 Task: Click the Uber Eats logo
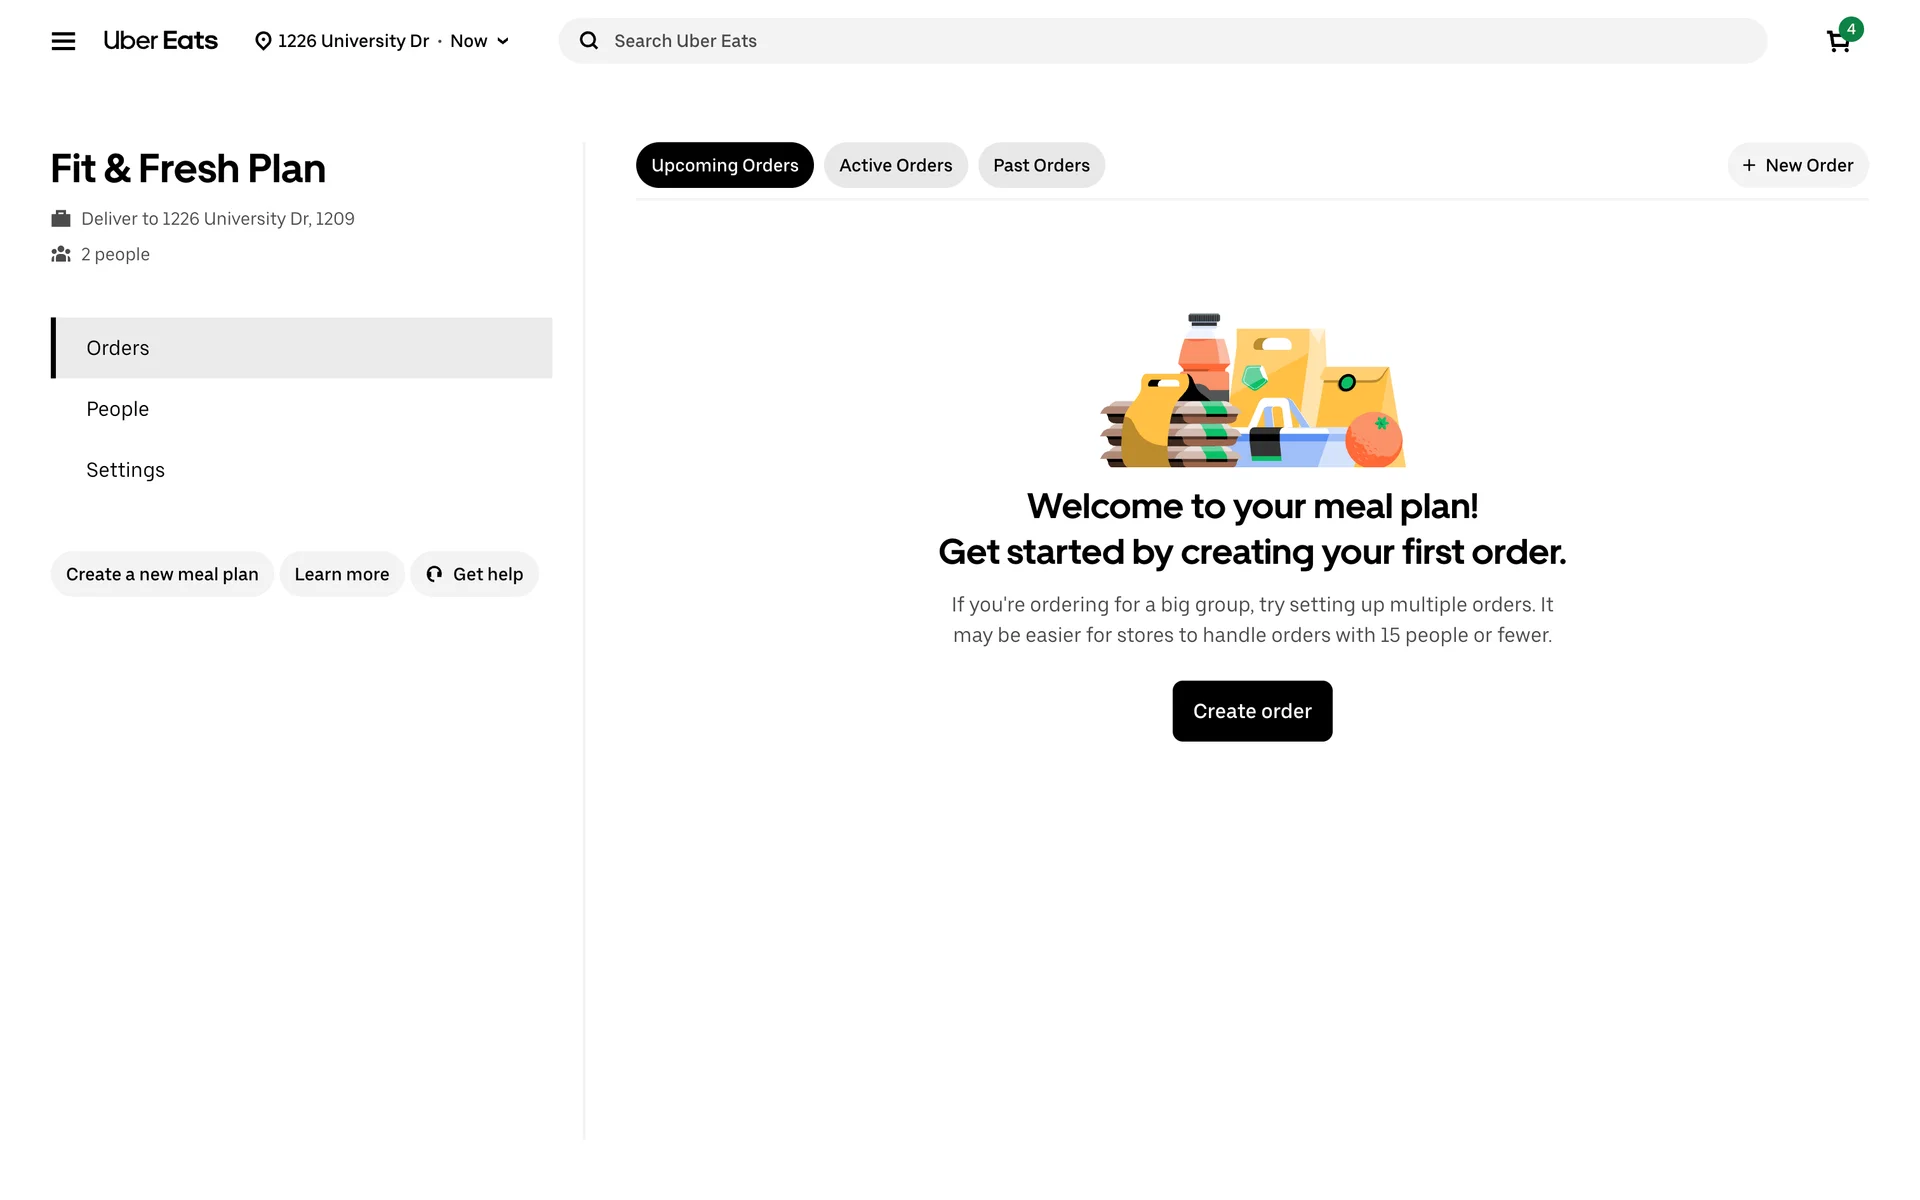tap(160, 41)
